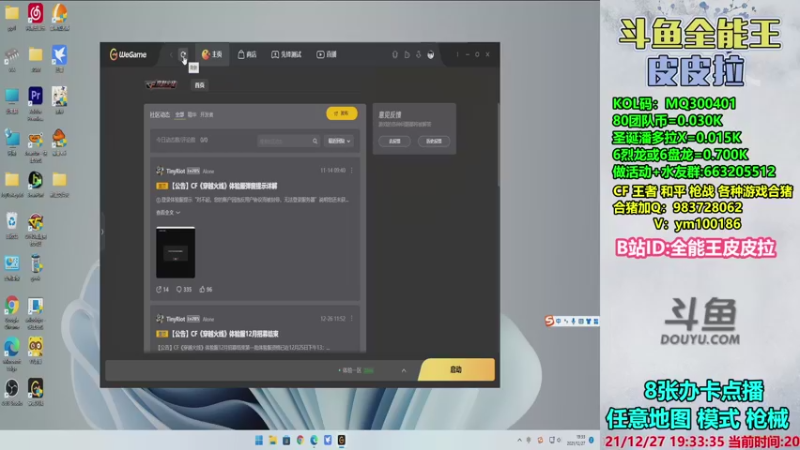Open the first post's image thumbnail
The image size is (800, 450).
point(176,253)
